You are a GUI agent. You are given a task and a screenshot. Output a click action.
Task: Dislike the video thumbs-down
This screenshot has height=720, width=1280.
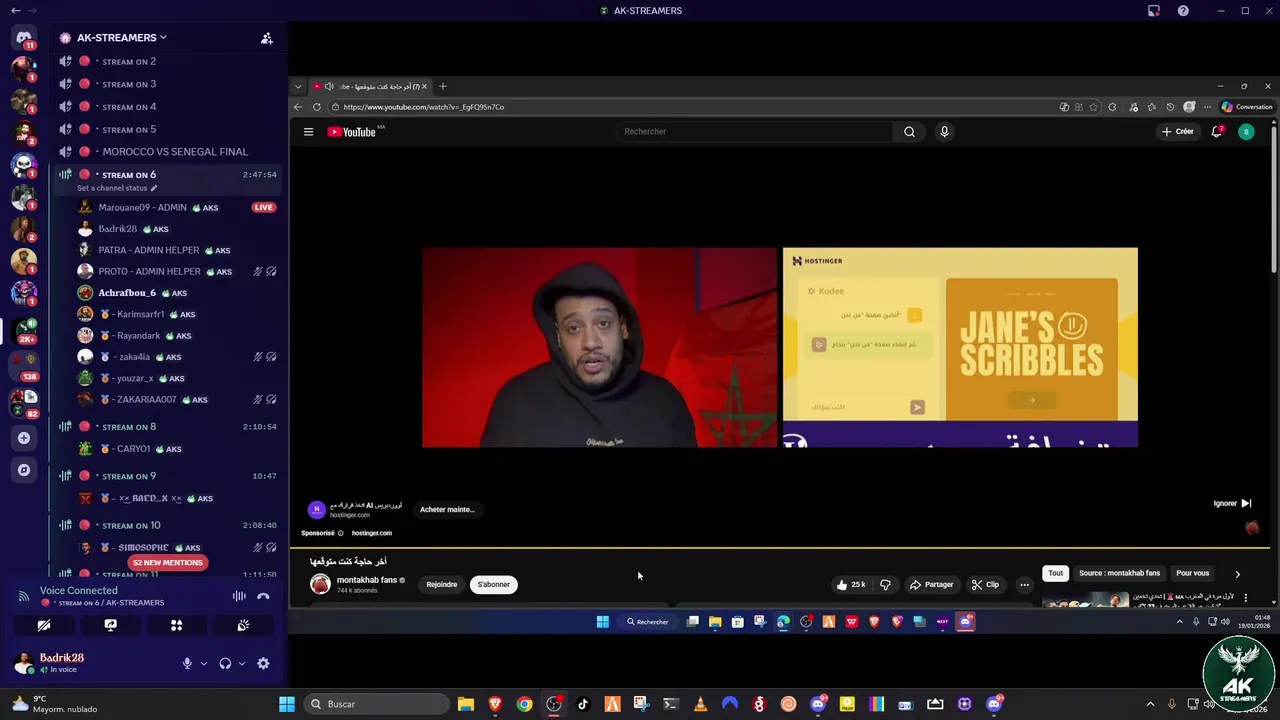(x=885, y=584)
